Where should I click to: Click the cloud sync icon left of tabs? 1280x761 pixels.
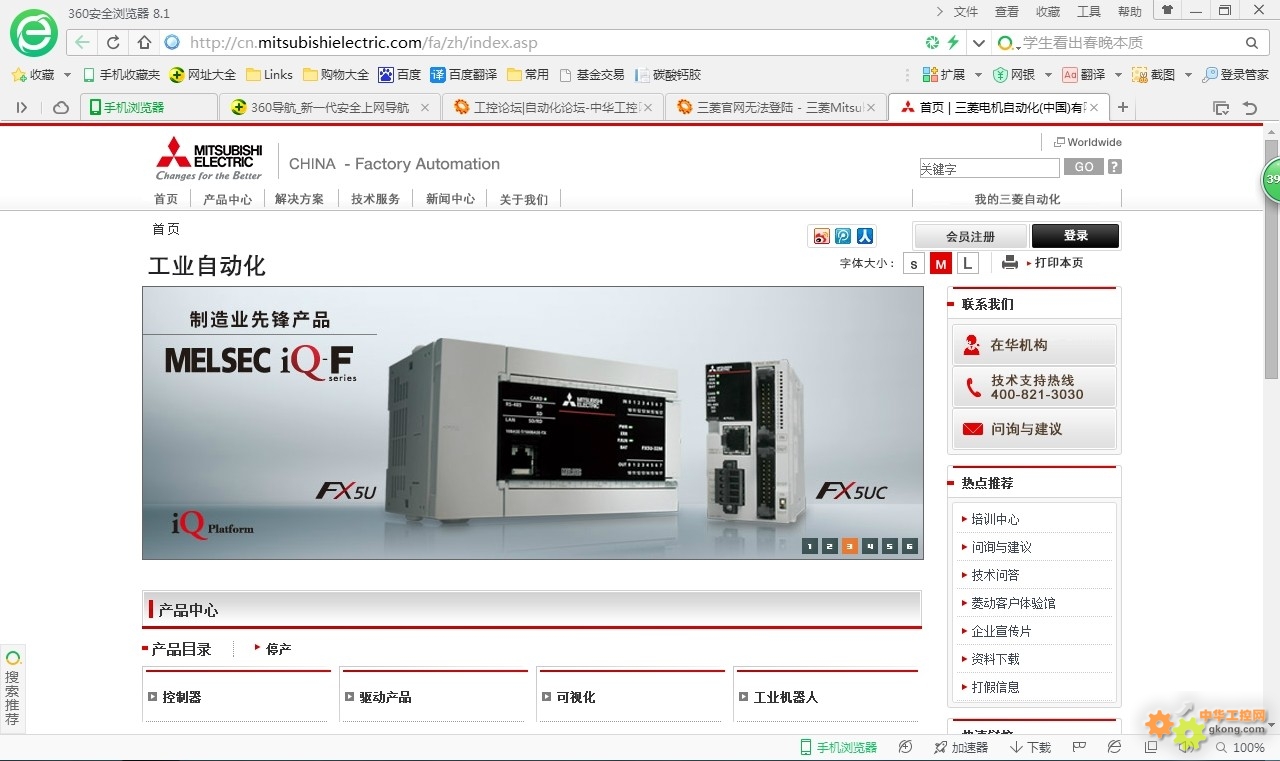pos(61,107)
